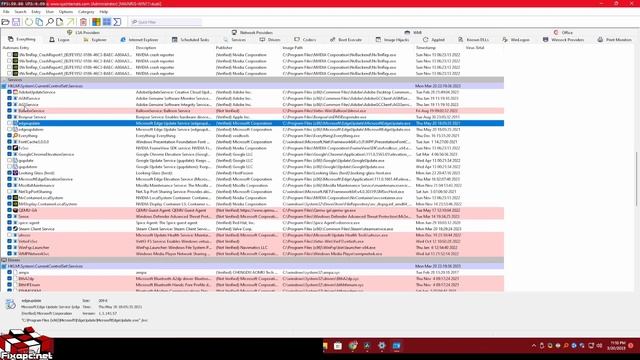Viewport: 640px width, 360px height.
Task: Toggle the hide Windows entries blue icon
Action: pos(107,22)
